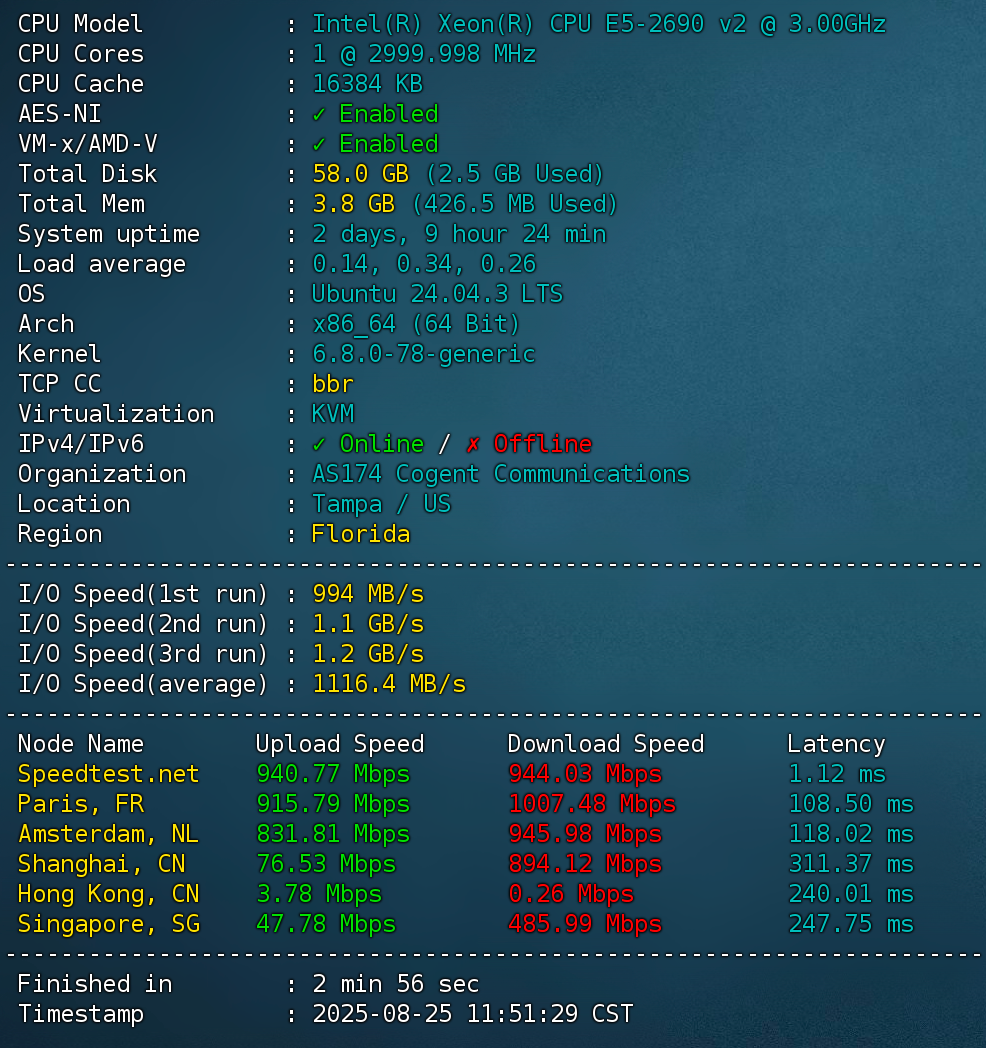Viewport: 986px width, 1048px height.
Task: Click the disk usage text '(2.5 GB Used)'
Action: [515, 174]
